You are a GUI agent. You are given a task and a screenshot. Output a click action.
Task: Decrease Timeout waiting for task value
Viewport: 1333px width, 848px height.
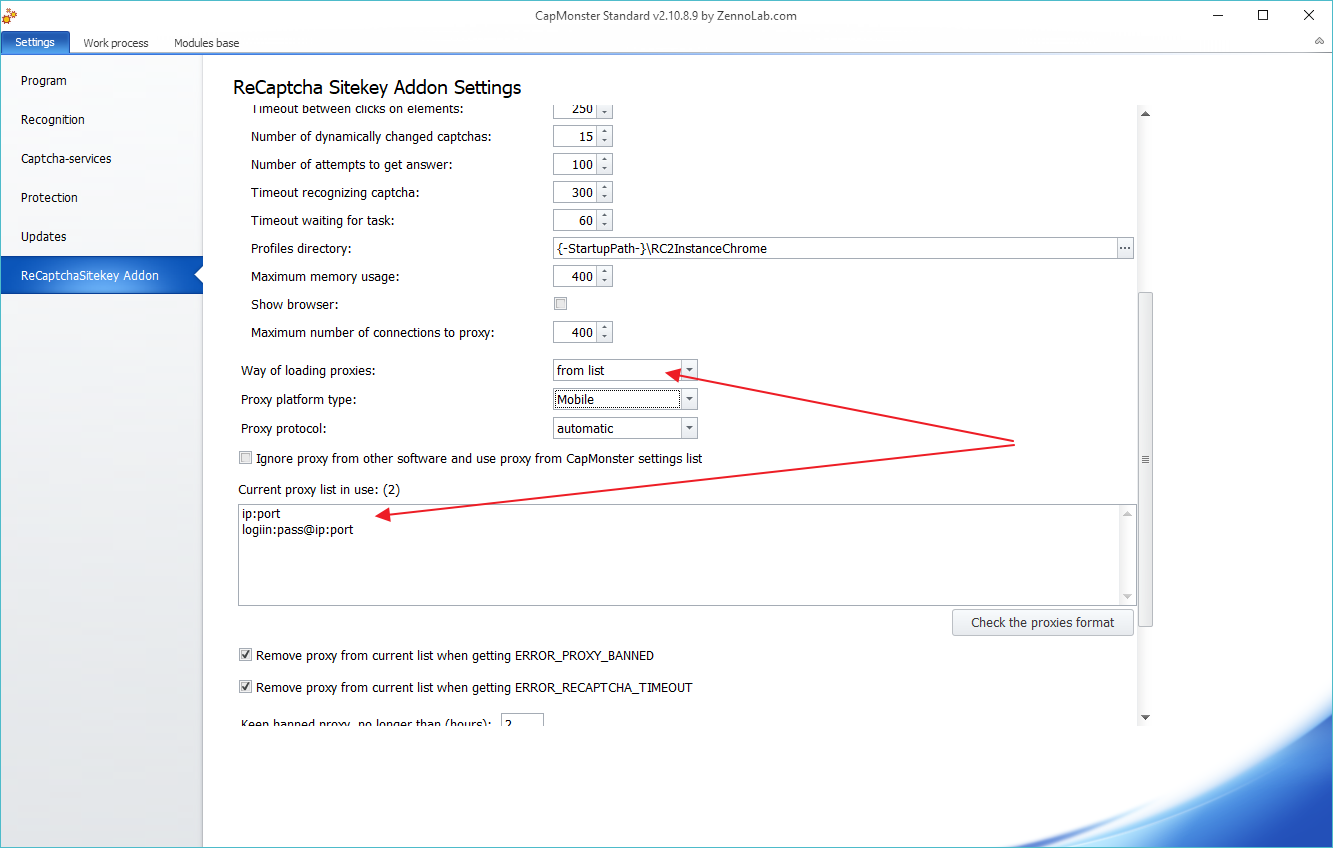(605, 226)
